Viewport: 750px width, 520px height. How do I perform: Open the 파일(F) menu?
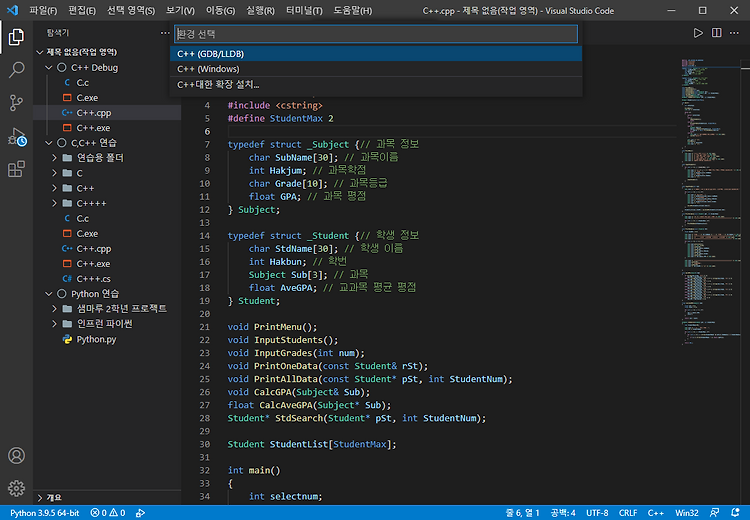click(43, 11)
